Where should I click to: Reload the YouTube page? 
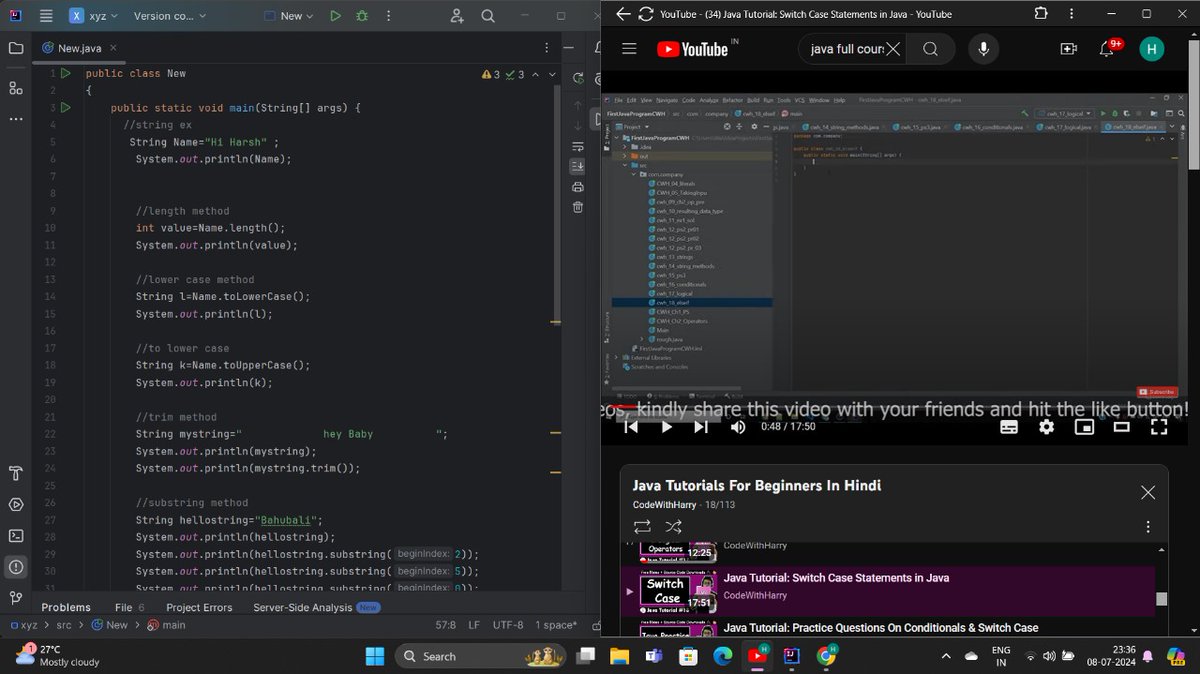pos(645,14)
